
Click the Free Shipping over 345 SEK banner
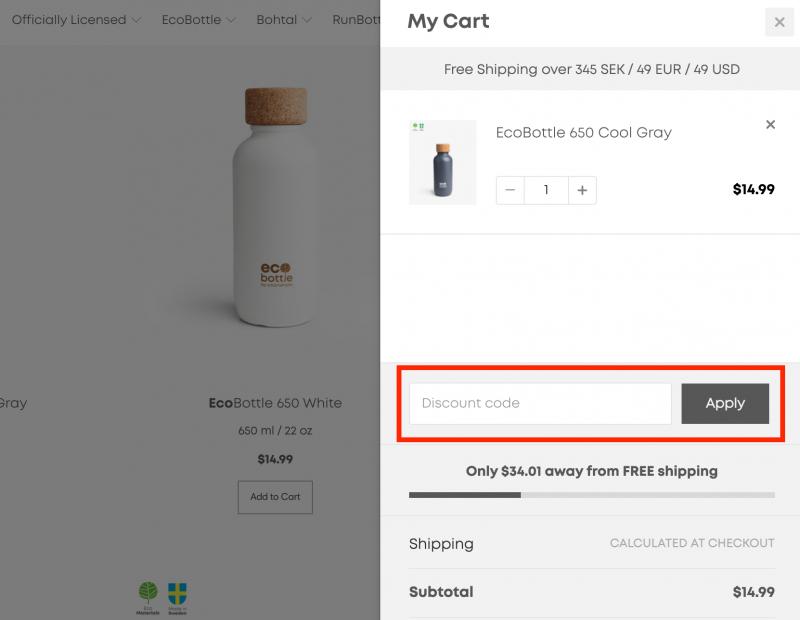pos(591,69)
